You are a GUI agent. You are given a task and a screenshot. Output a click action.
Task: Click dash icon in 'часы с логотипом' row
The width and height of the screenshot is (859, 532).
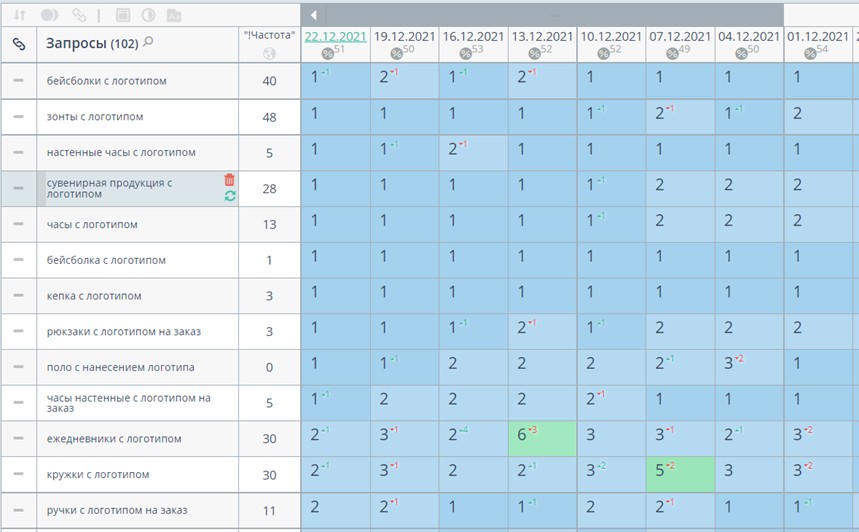tap(18, 224)
